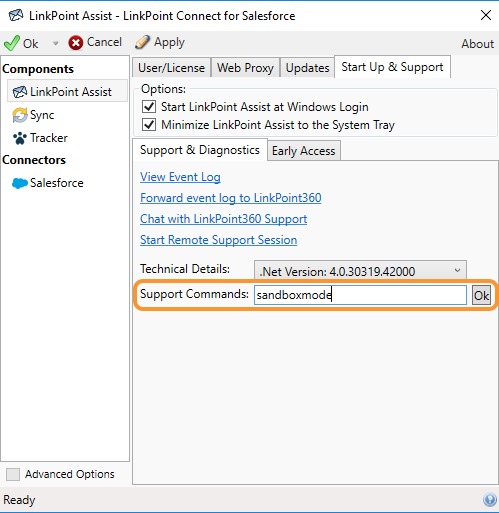Select the Support & Diagnostics tab
Screen dimensions: 499x513
[200, 150]
